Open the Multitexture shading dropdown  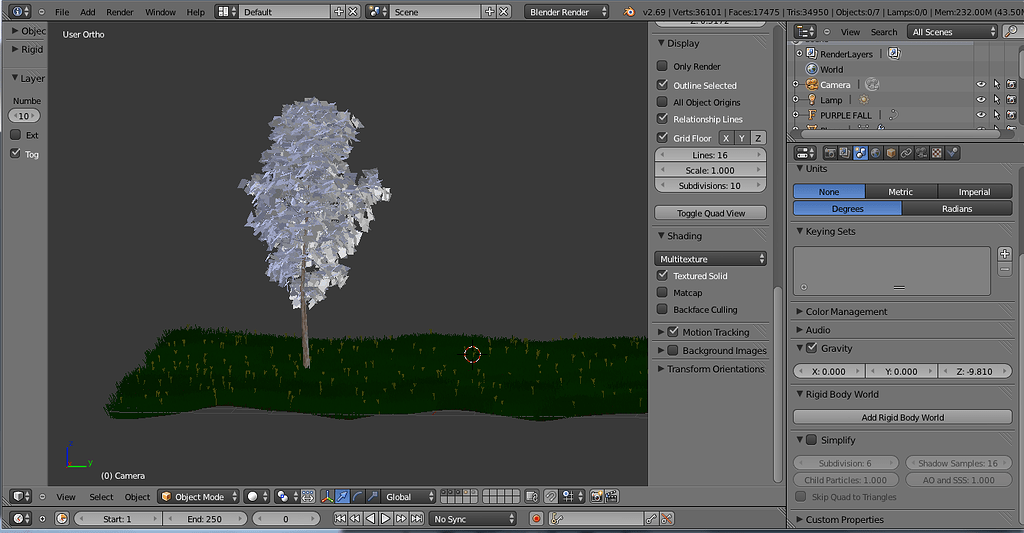coord(711,259)
